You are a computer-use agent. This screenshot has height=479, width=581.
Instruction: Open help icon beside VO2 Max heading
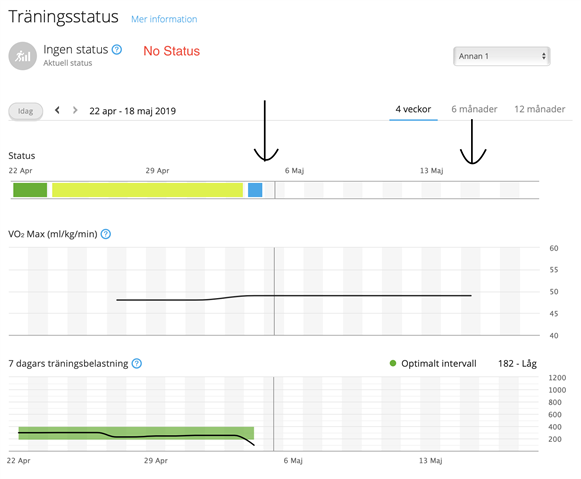[106, 234]
